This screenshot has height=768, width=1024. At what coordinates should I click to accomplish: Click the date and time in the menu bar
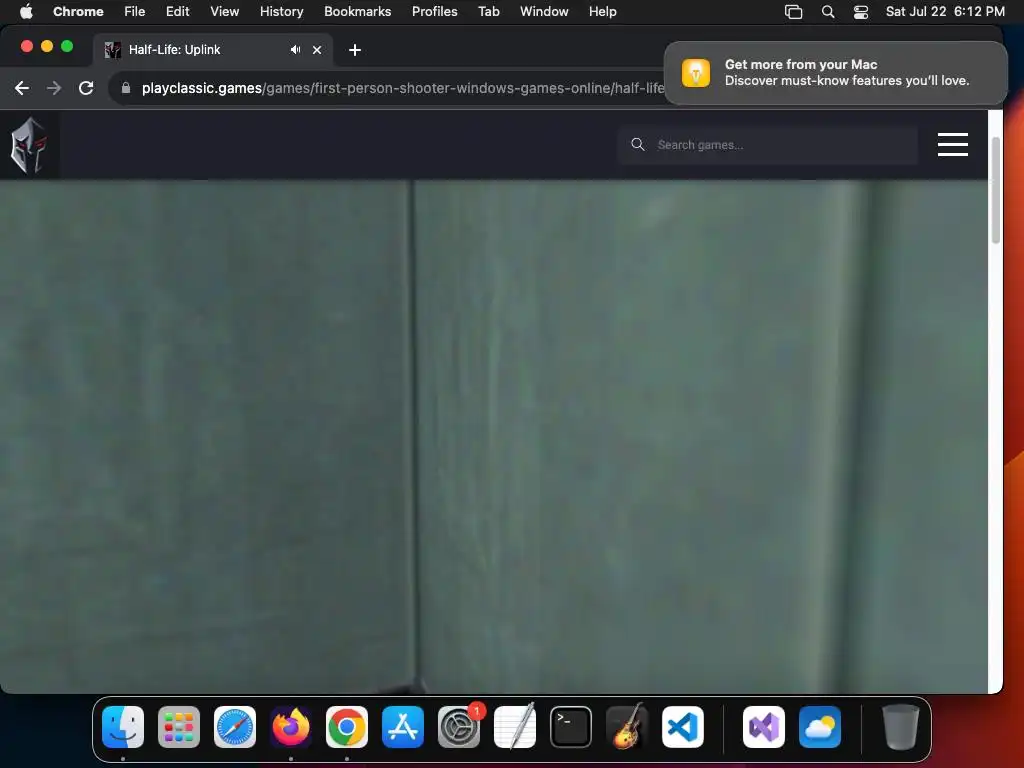944,11
